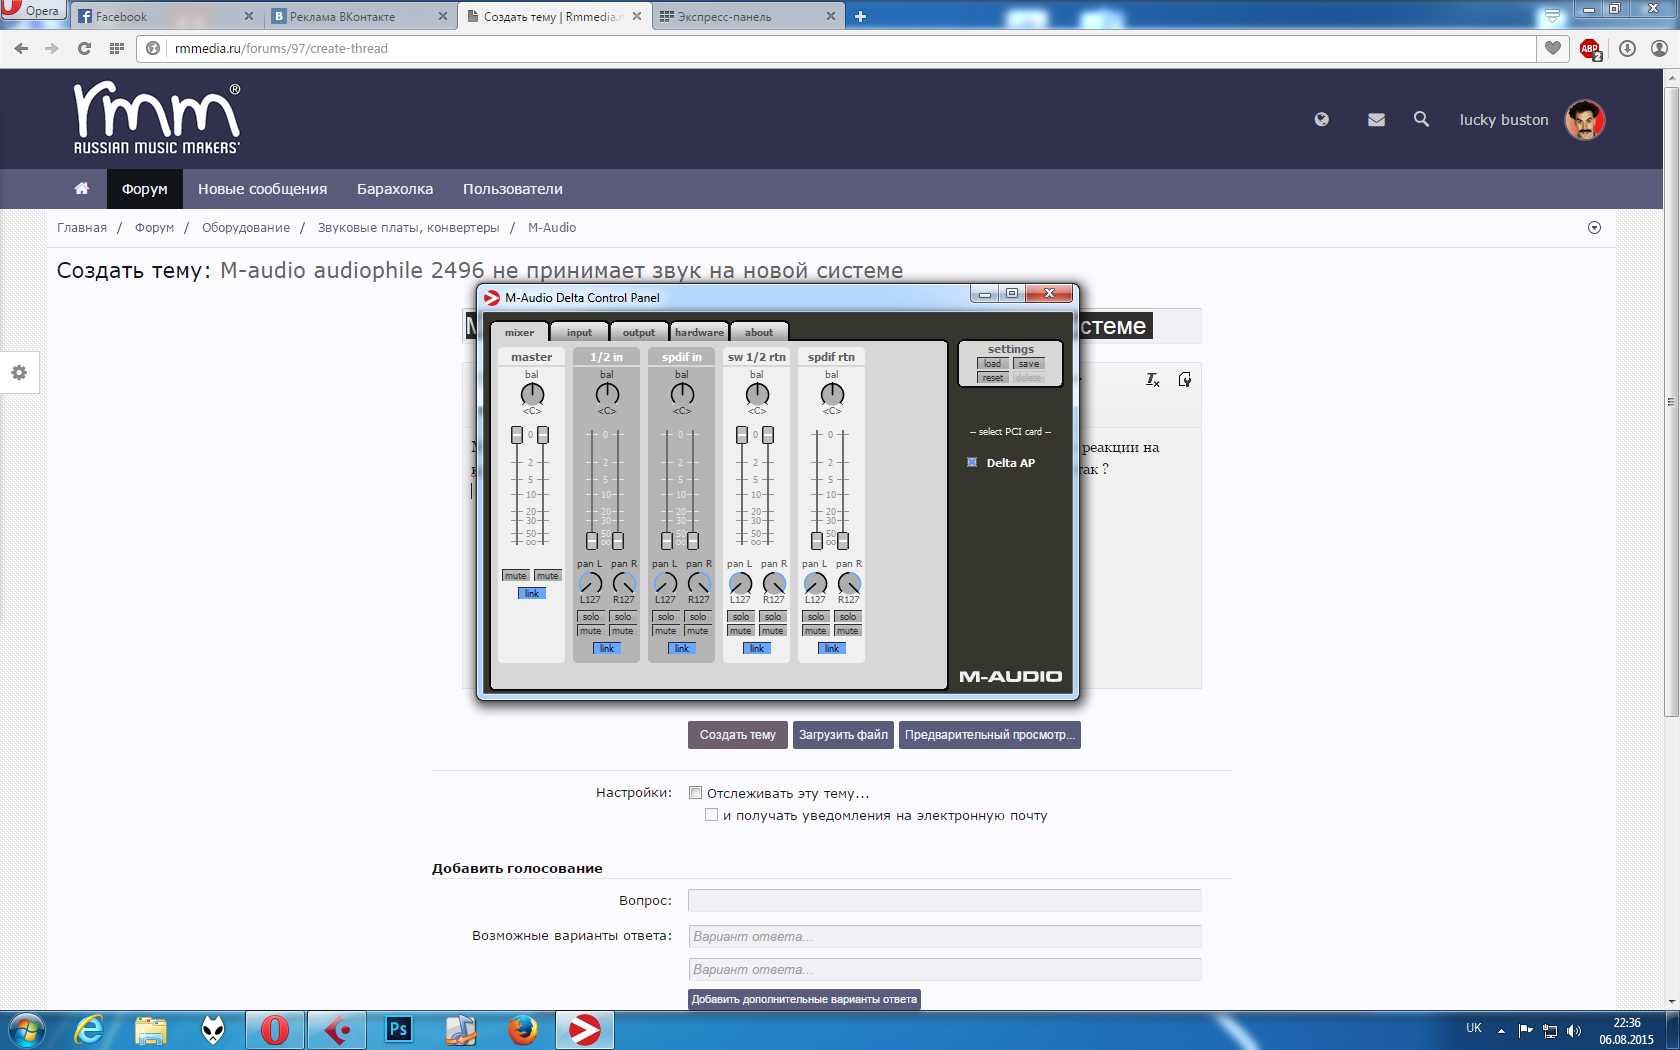Open Opera downloads icon
Image resolution: width=1680 pixels, height=1050 pixels.
[1628, 48]
